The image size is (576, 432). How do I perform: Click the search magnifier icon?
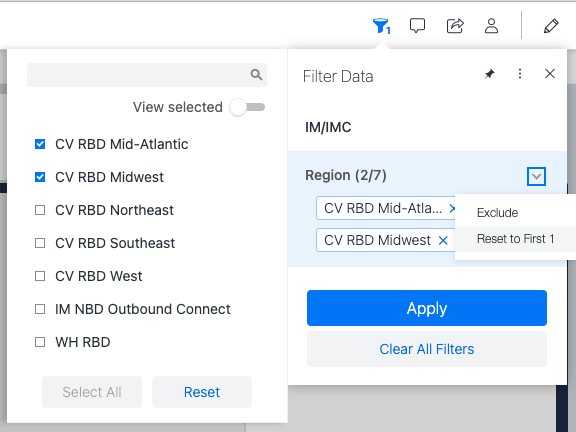click(x=256, y=75)
